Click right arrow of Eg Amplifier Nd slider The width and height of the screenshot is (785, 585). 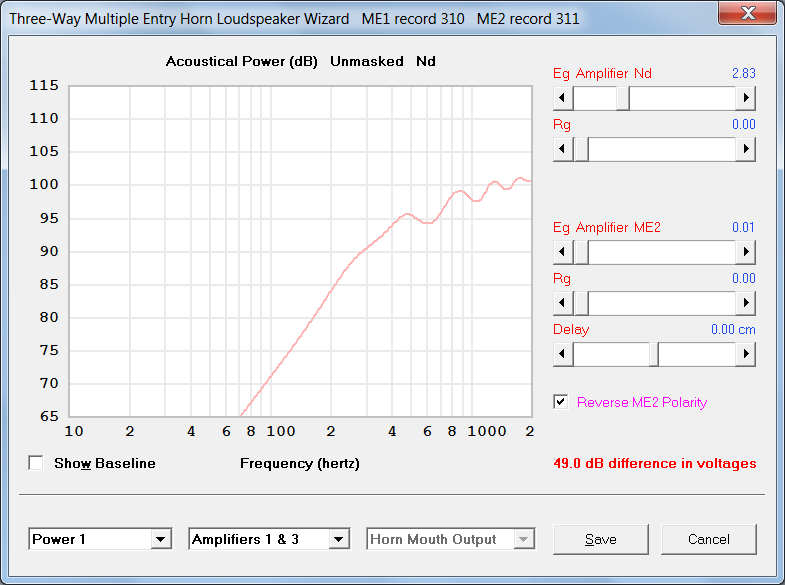[745, 98]
